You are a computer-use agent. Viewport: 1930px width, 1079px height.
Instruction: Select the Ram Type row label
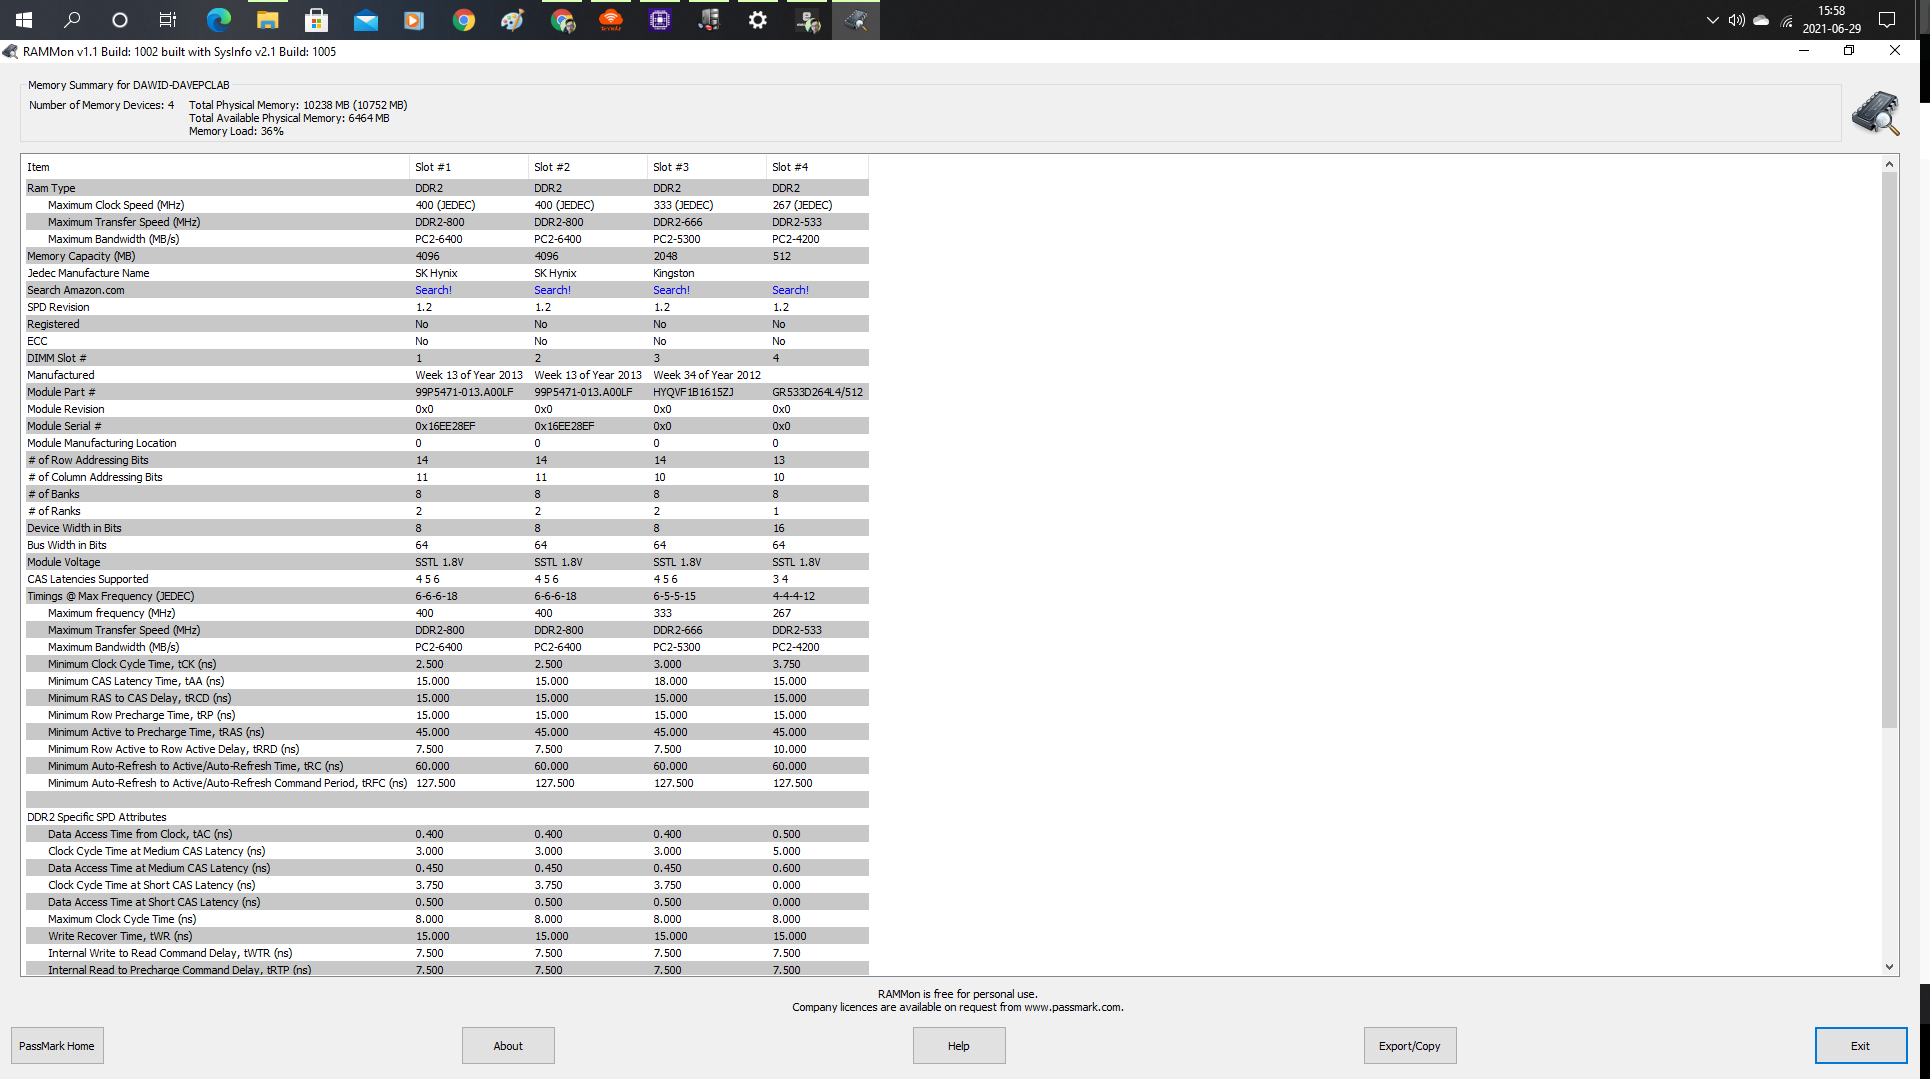click(51, 188)
